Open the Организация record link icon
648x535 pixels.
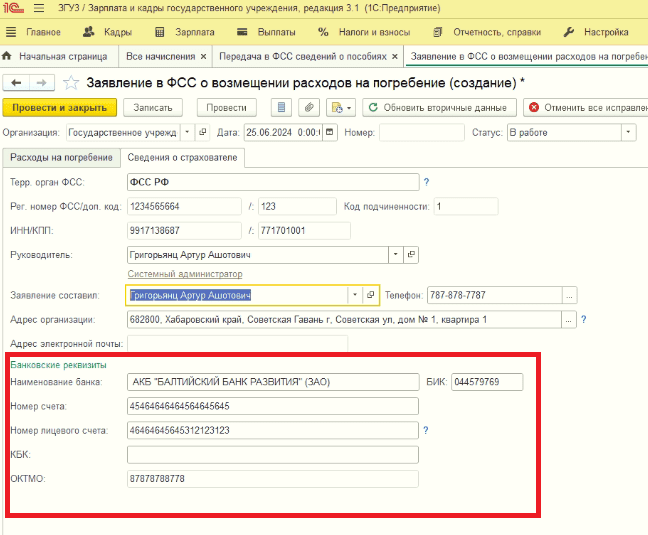[202, 133]
